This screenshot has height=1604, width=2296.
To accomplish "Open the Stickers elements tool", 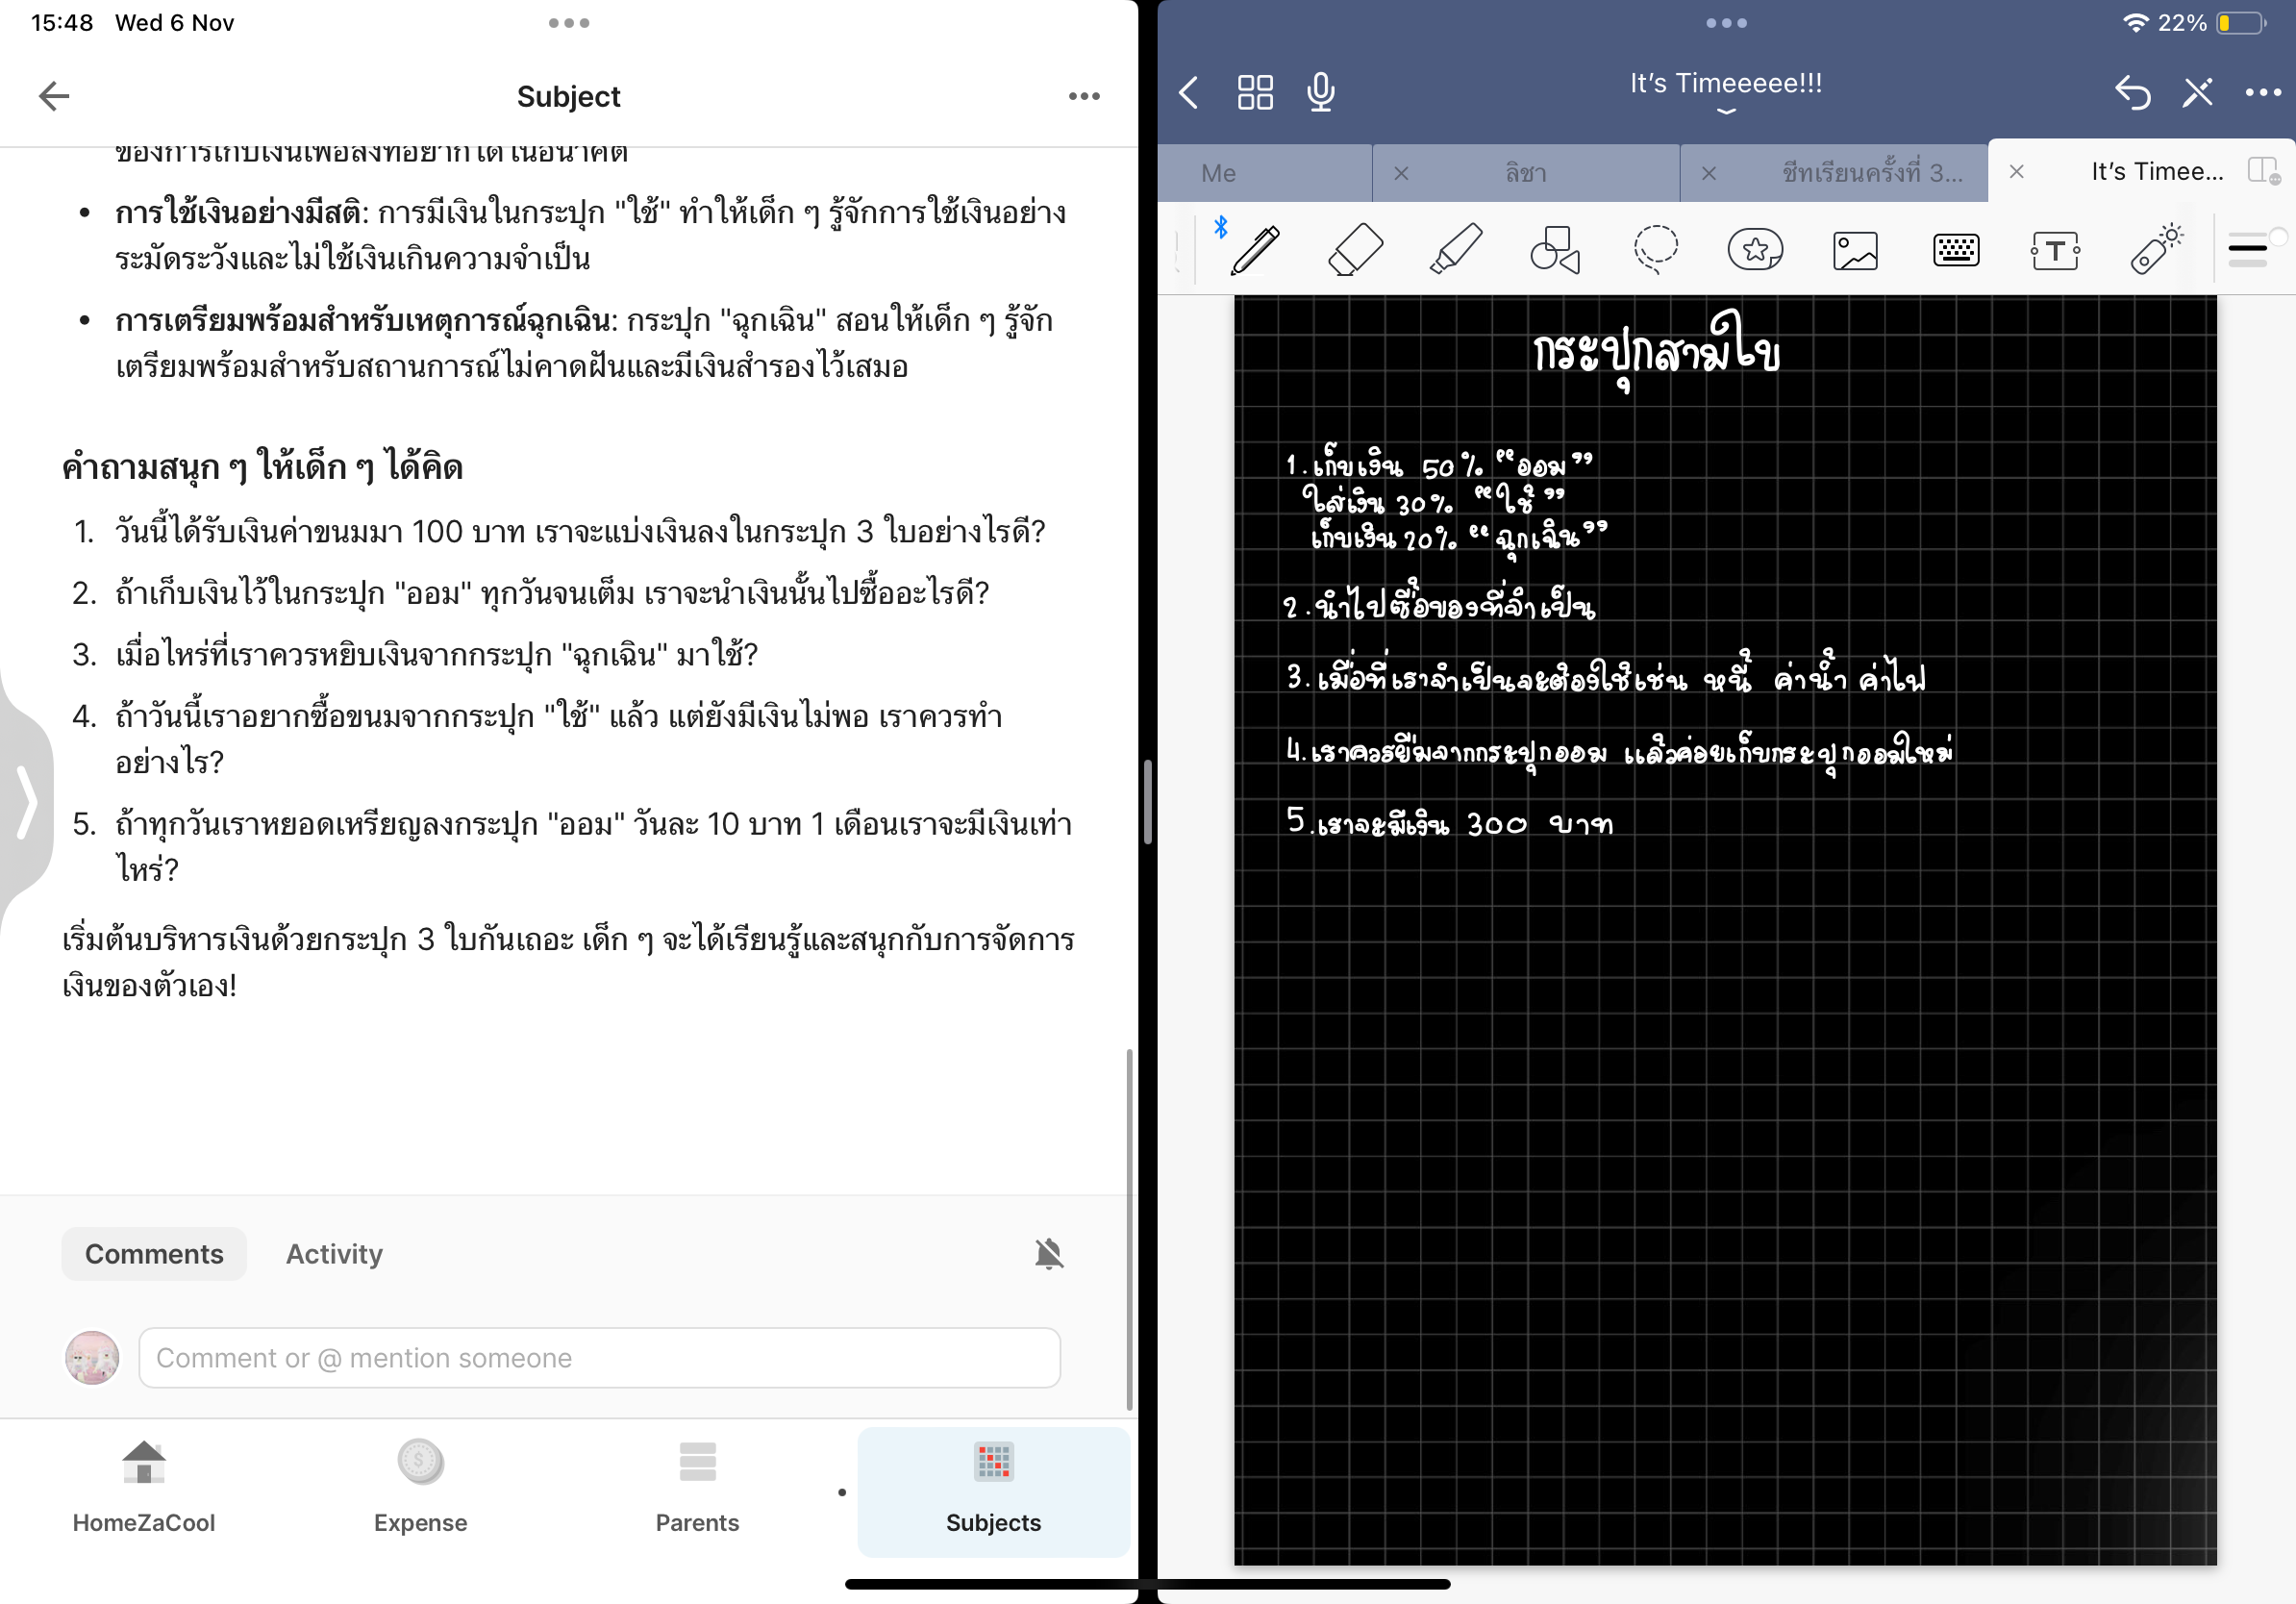I will (x=1755, y=249).
